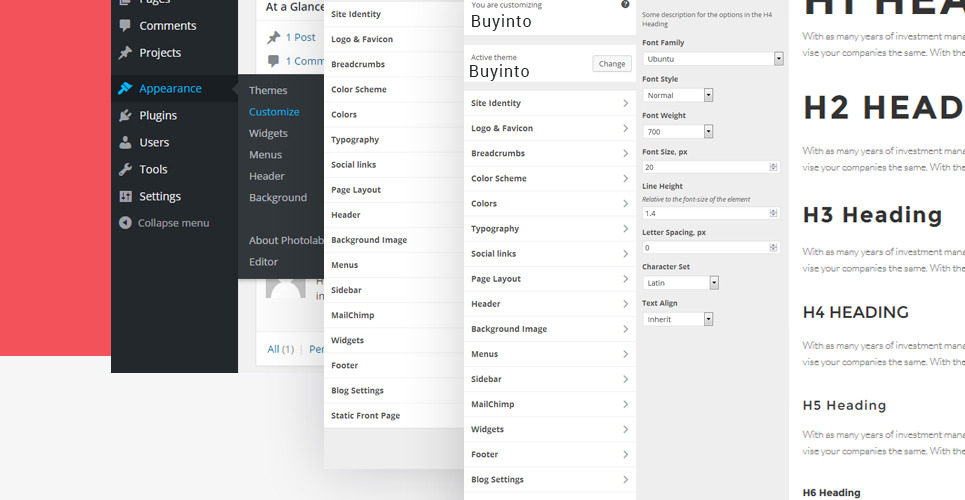This screenshot has width=965, height=500.
Task: Click the Collapse menu arrow icon
Action: [125, 223]
